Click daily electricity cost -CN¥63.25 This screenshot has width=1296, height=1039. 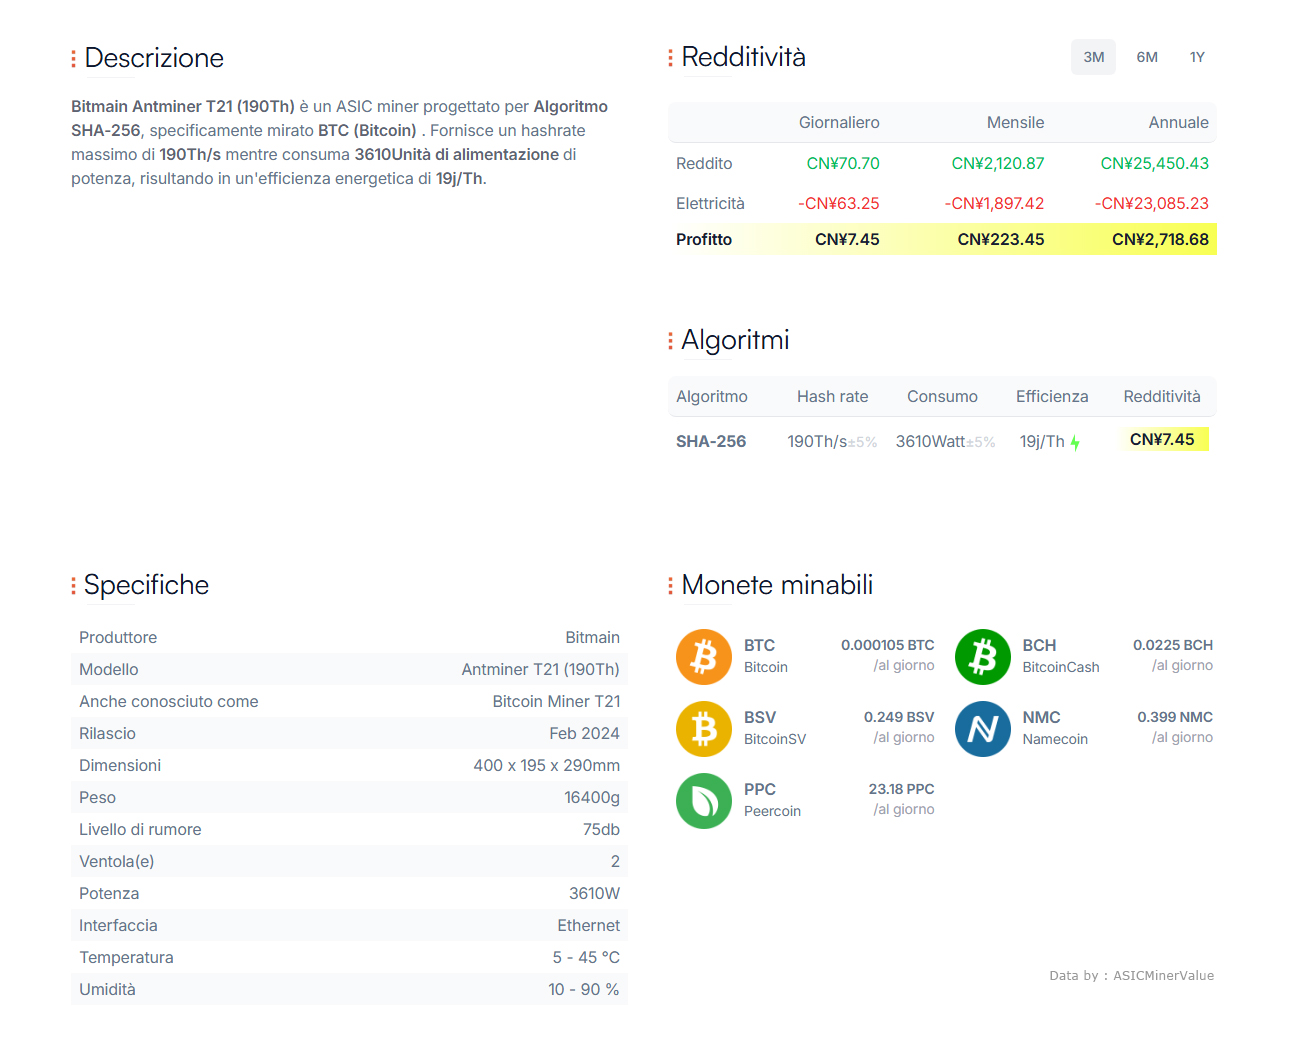tap(839, 204)
